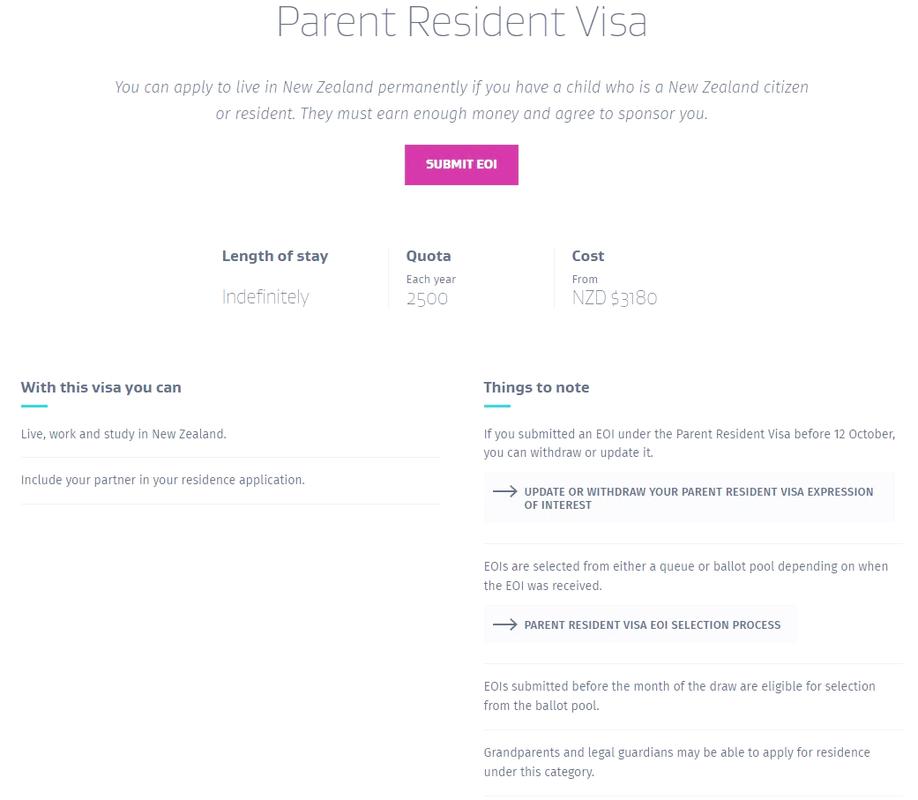Click the Quota label
Screen dimensions: 918x800
coord(428,256)
